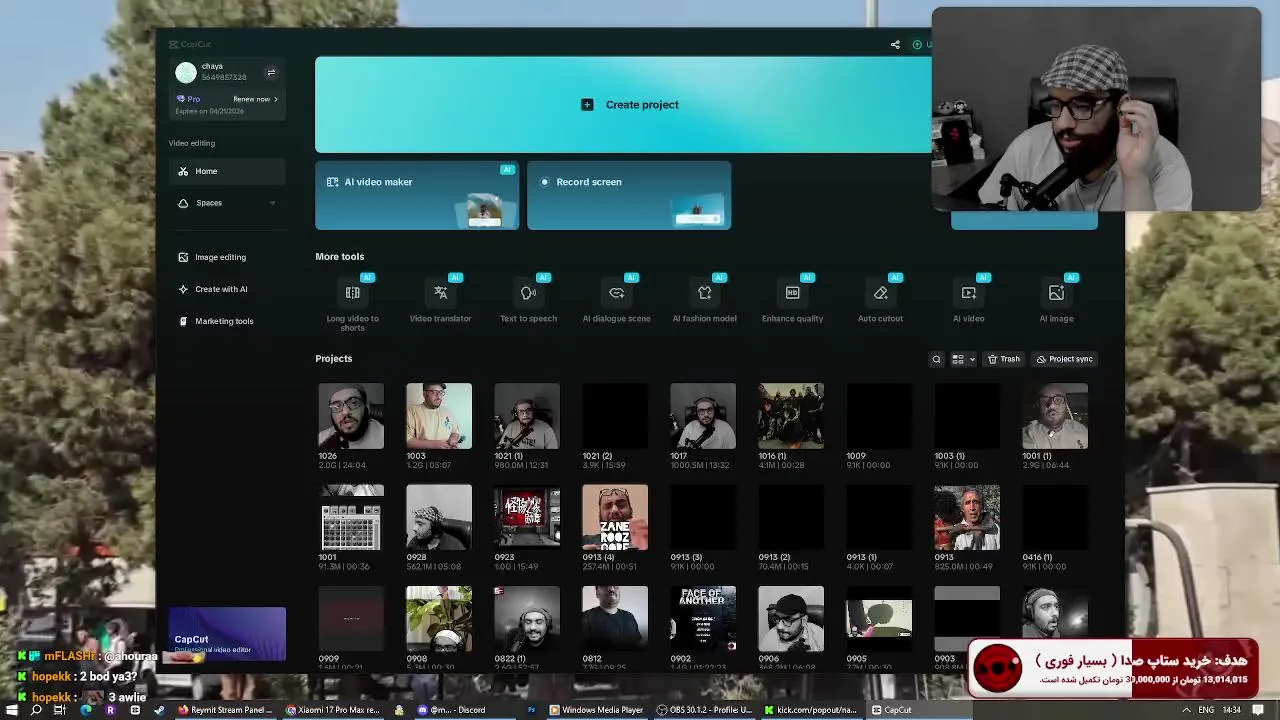Open project 0908 thumbnail
This screenshot has width=1280, height=720.
tap(439, 619)
